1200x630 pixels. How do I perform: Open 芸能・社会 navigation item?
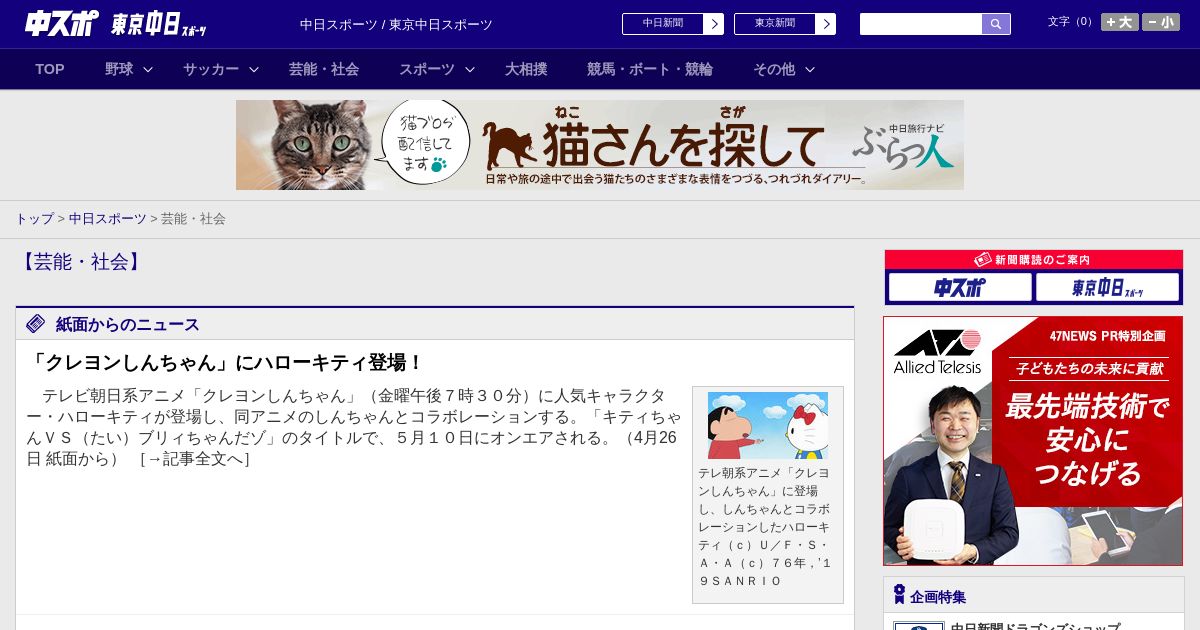tap(324, 69)
